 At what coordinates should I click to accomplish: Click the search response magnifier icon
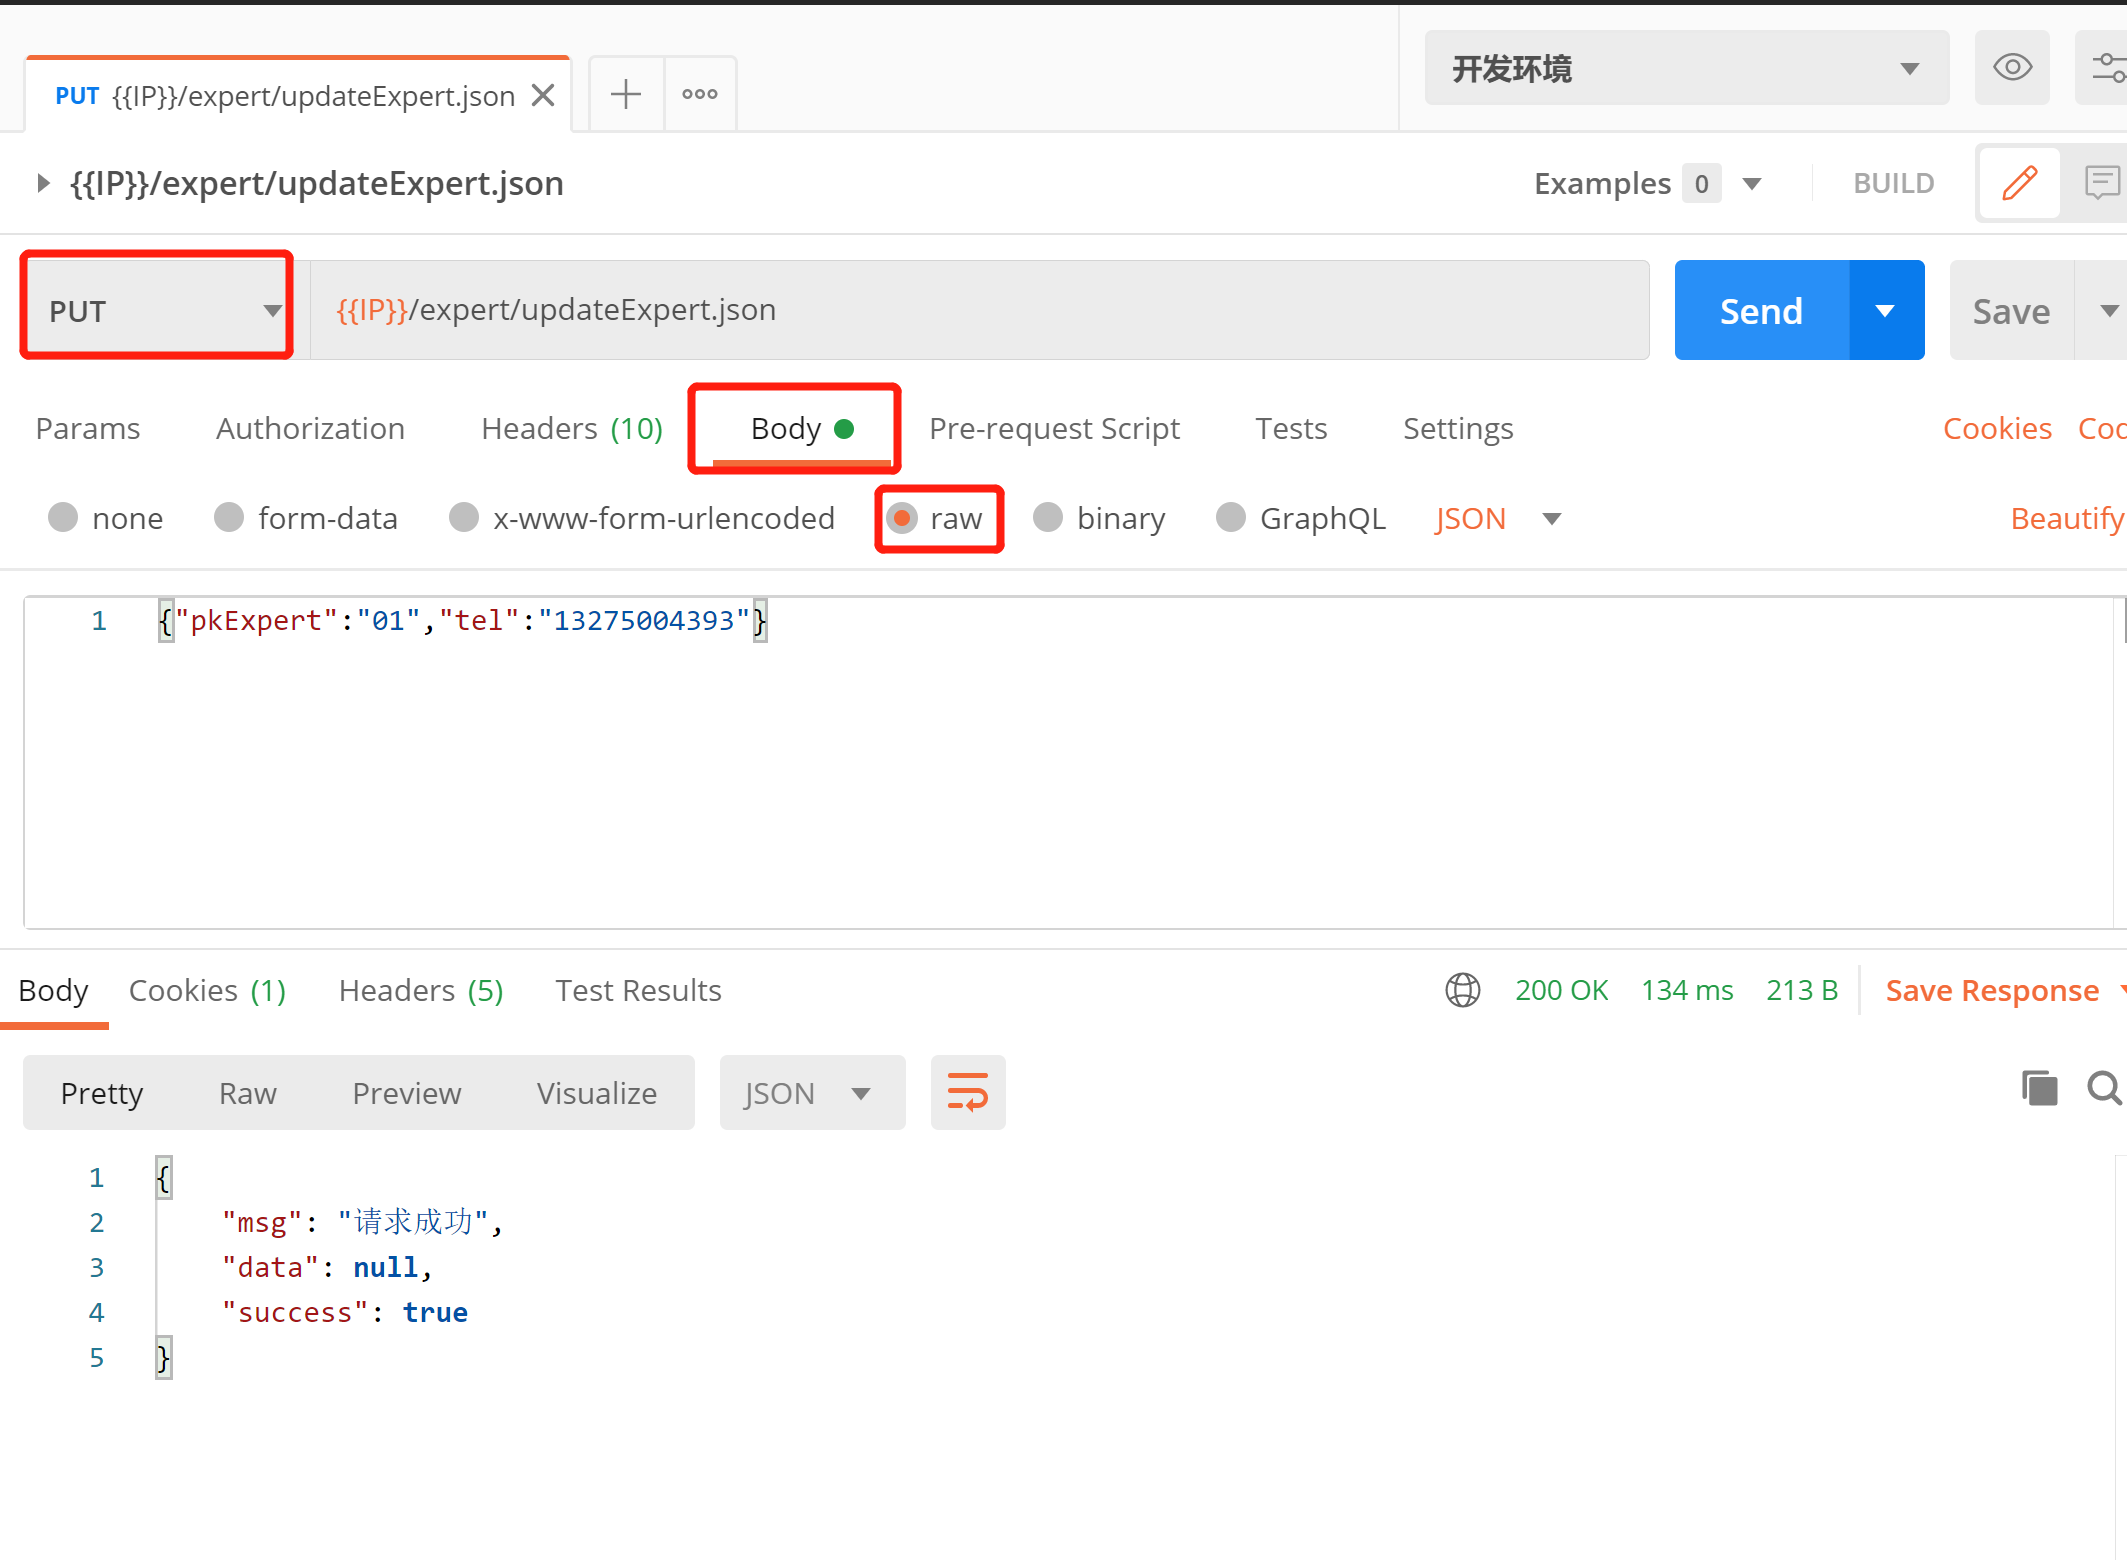coord(2103,1088)
